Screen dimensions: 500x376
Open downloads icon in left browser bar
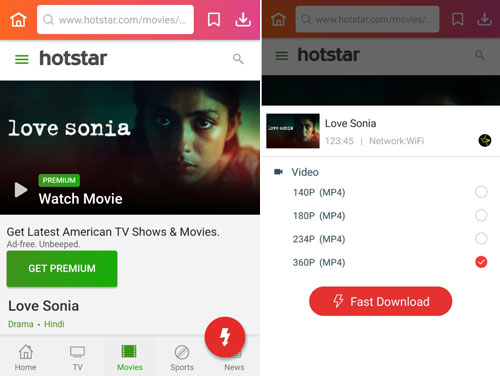tap(243, 20)
